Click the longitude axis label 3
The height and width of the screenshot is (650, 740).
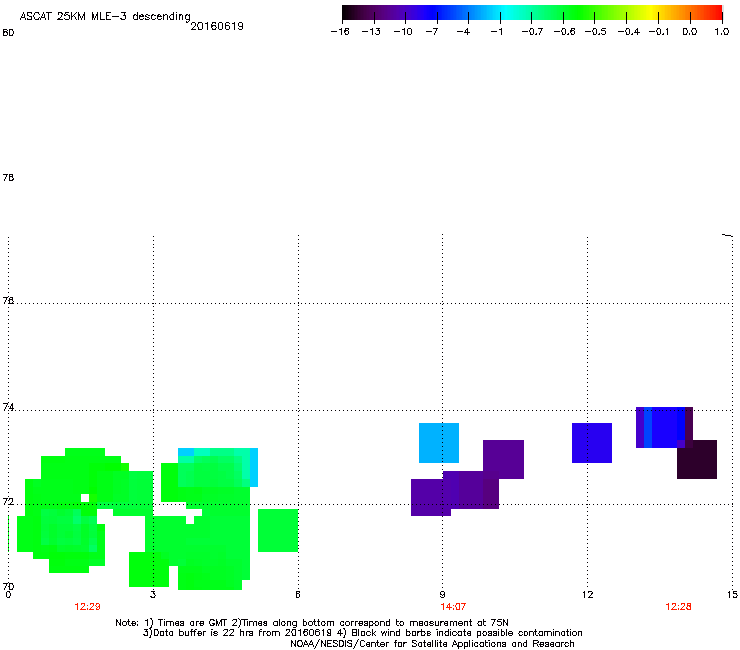153,594
